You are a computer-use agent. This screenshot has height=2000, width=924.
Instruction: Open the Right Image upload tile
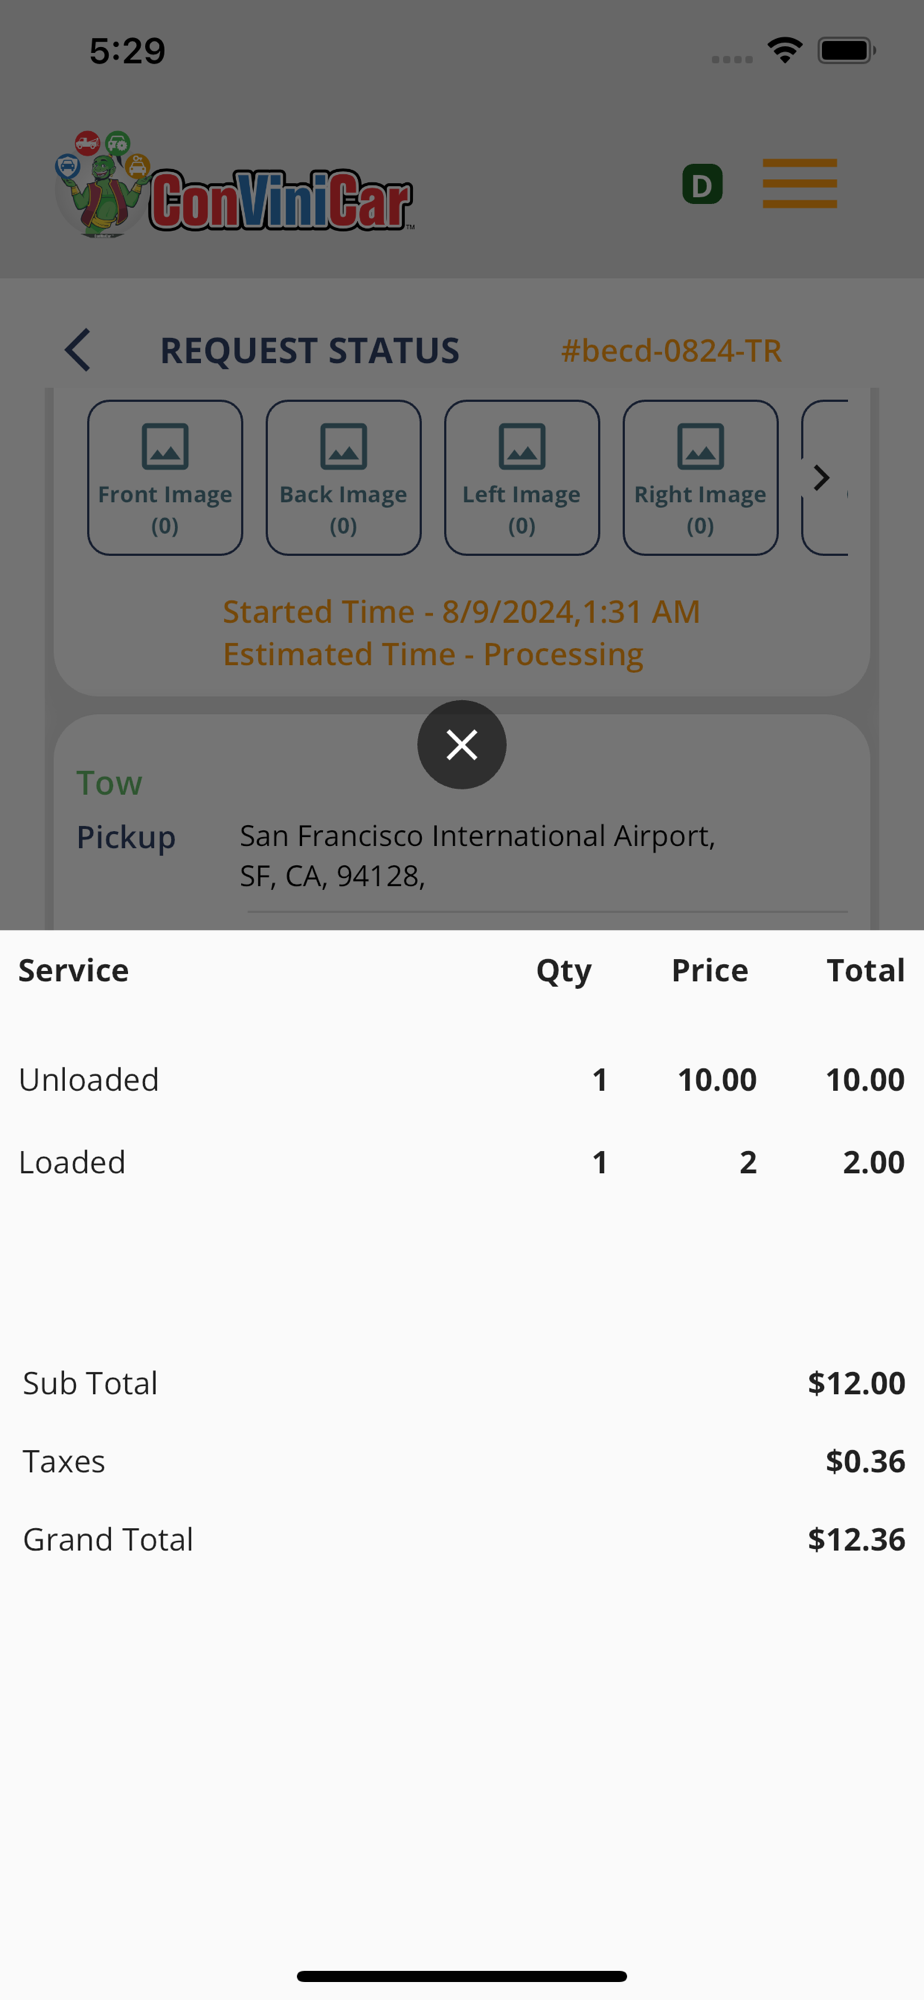(x=700, y=478)
